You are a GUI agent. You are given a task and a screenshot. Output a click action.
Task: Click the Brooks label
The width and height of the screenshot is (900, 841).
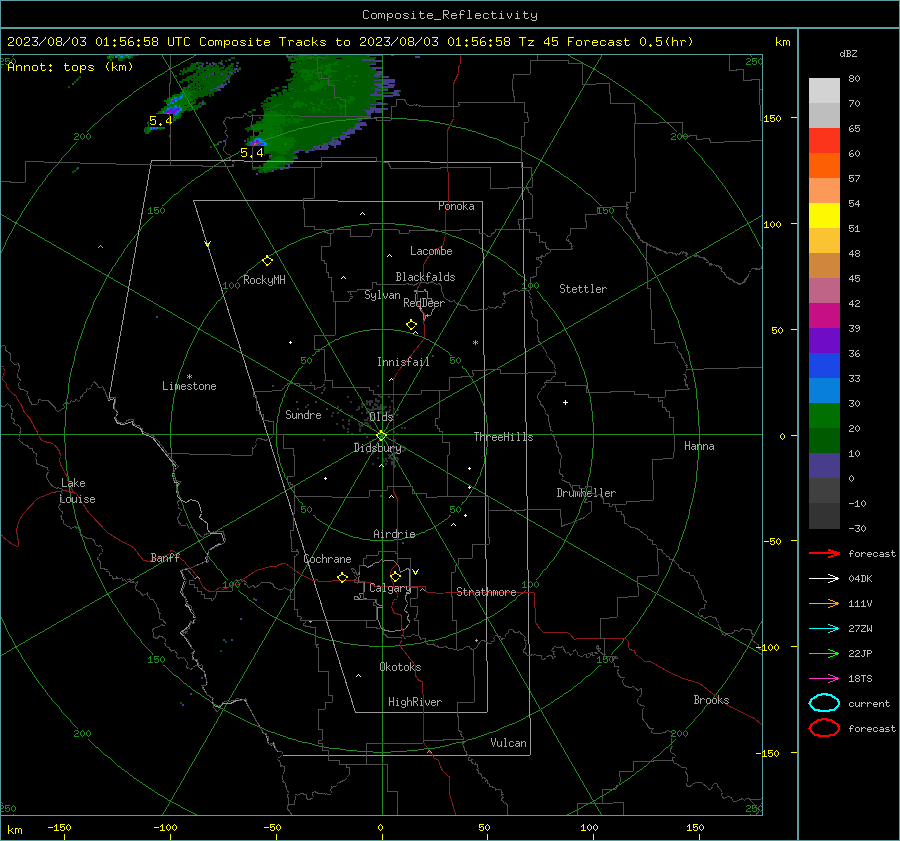pos(711,700)
